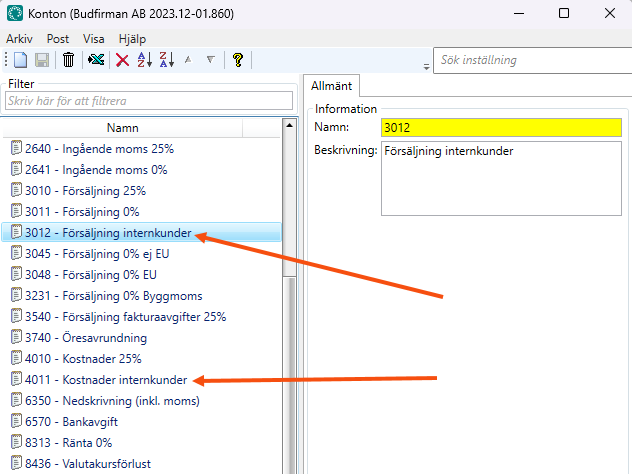
Task: Click the account list scrollbar thumb
Action: (289, 375)
